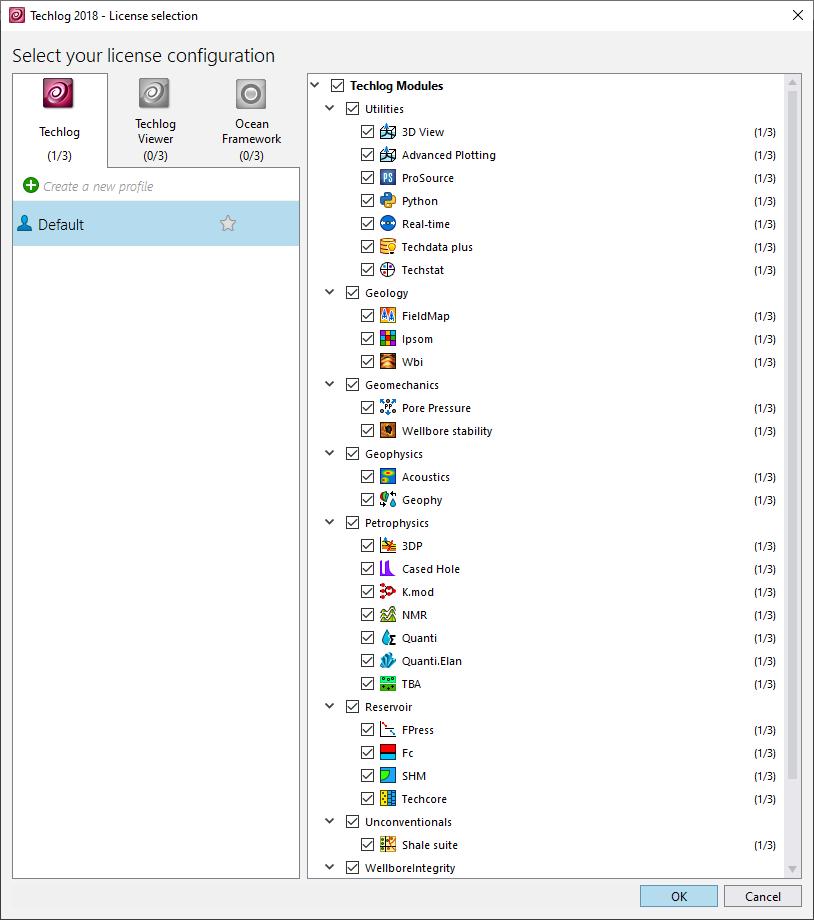Click the 3DP module icon
Viewport: 814px width, 920px height.
coord(387,546)
